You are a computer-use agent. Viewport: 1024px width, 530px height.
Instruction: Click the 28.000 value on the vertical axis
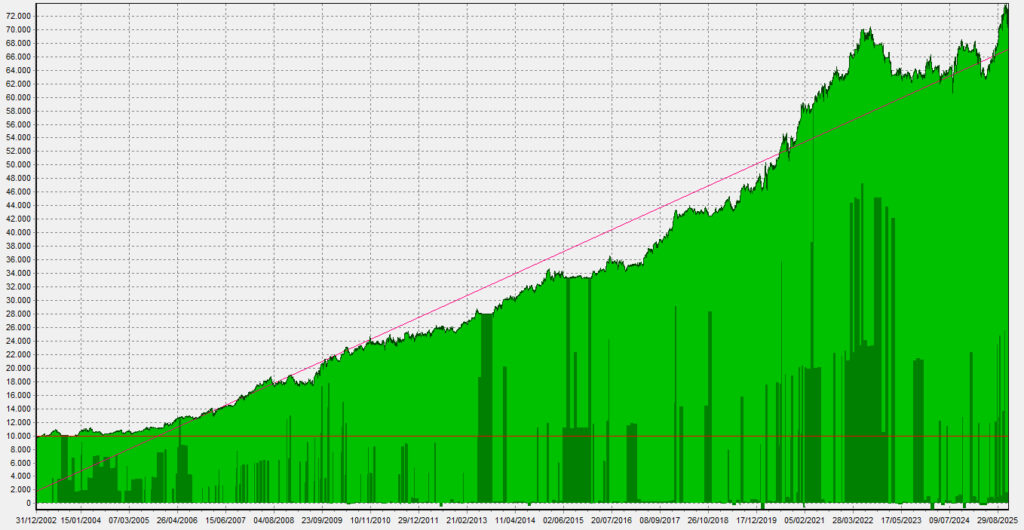coord(21,314)
